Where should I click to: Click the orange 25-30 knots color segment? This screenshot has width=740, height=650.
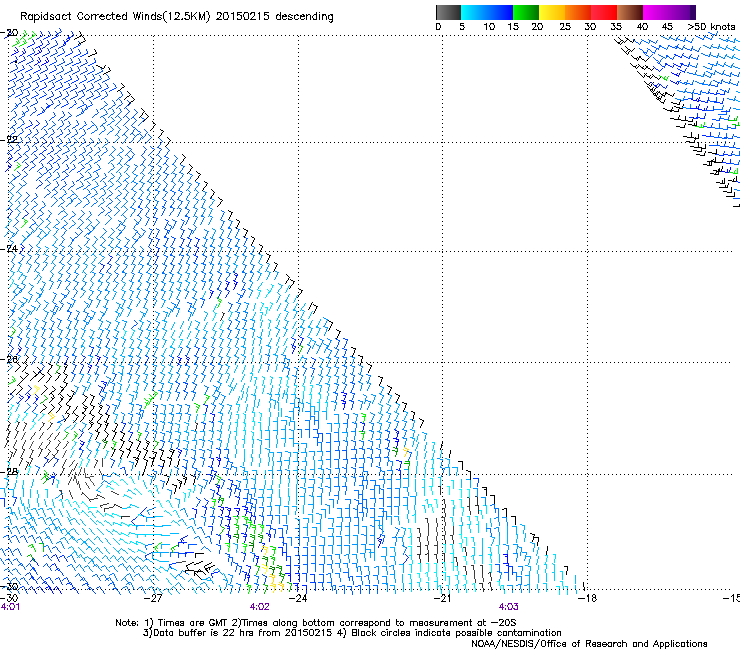click(578, 12)
